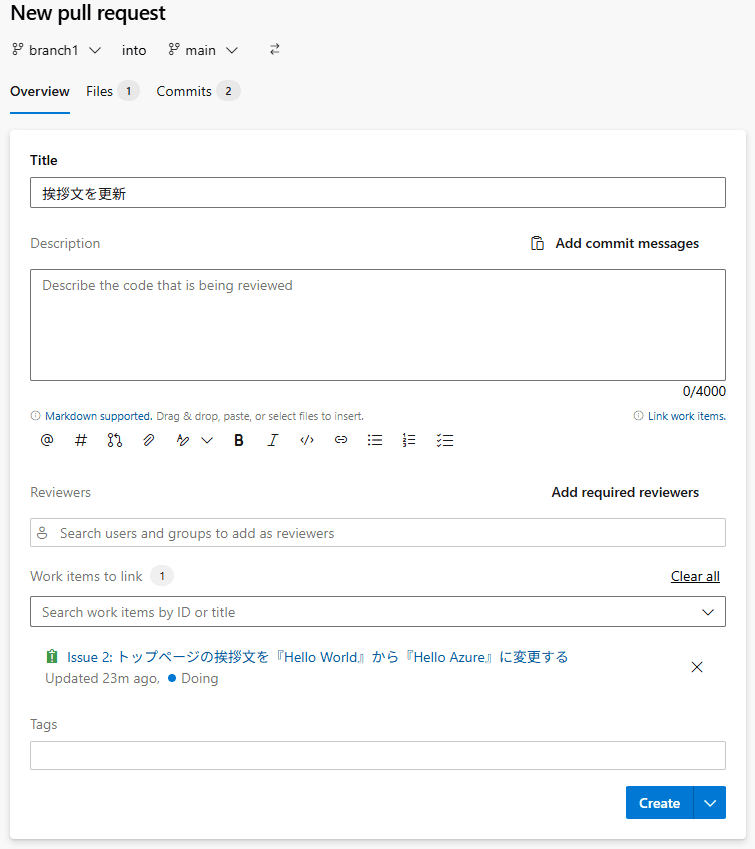Swap source and target branches
Screen dimensions: 755x849
275,50
